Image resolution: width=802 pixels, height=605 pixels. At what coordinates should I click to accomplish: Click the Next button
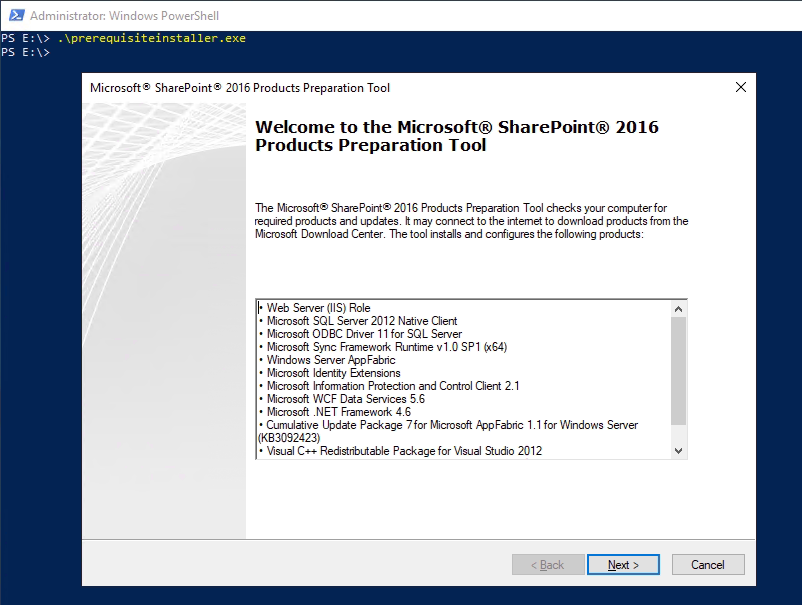pyautogui.click(x=623, y=565)
